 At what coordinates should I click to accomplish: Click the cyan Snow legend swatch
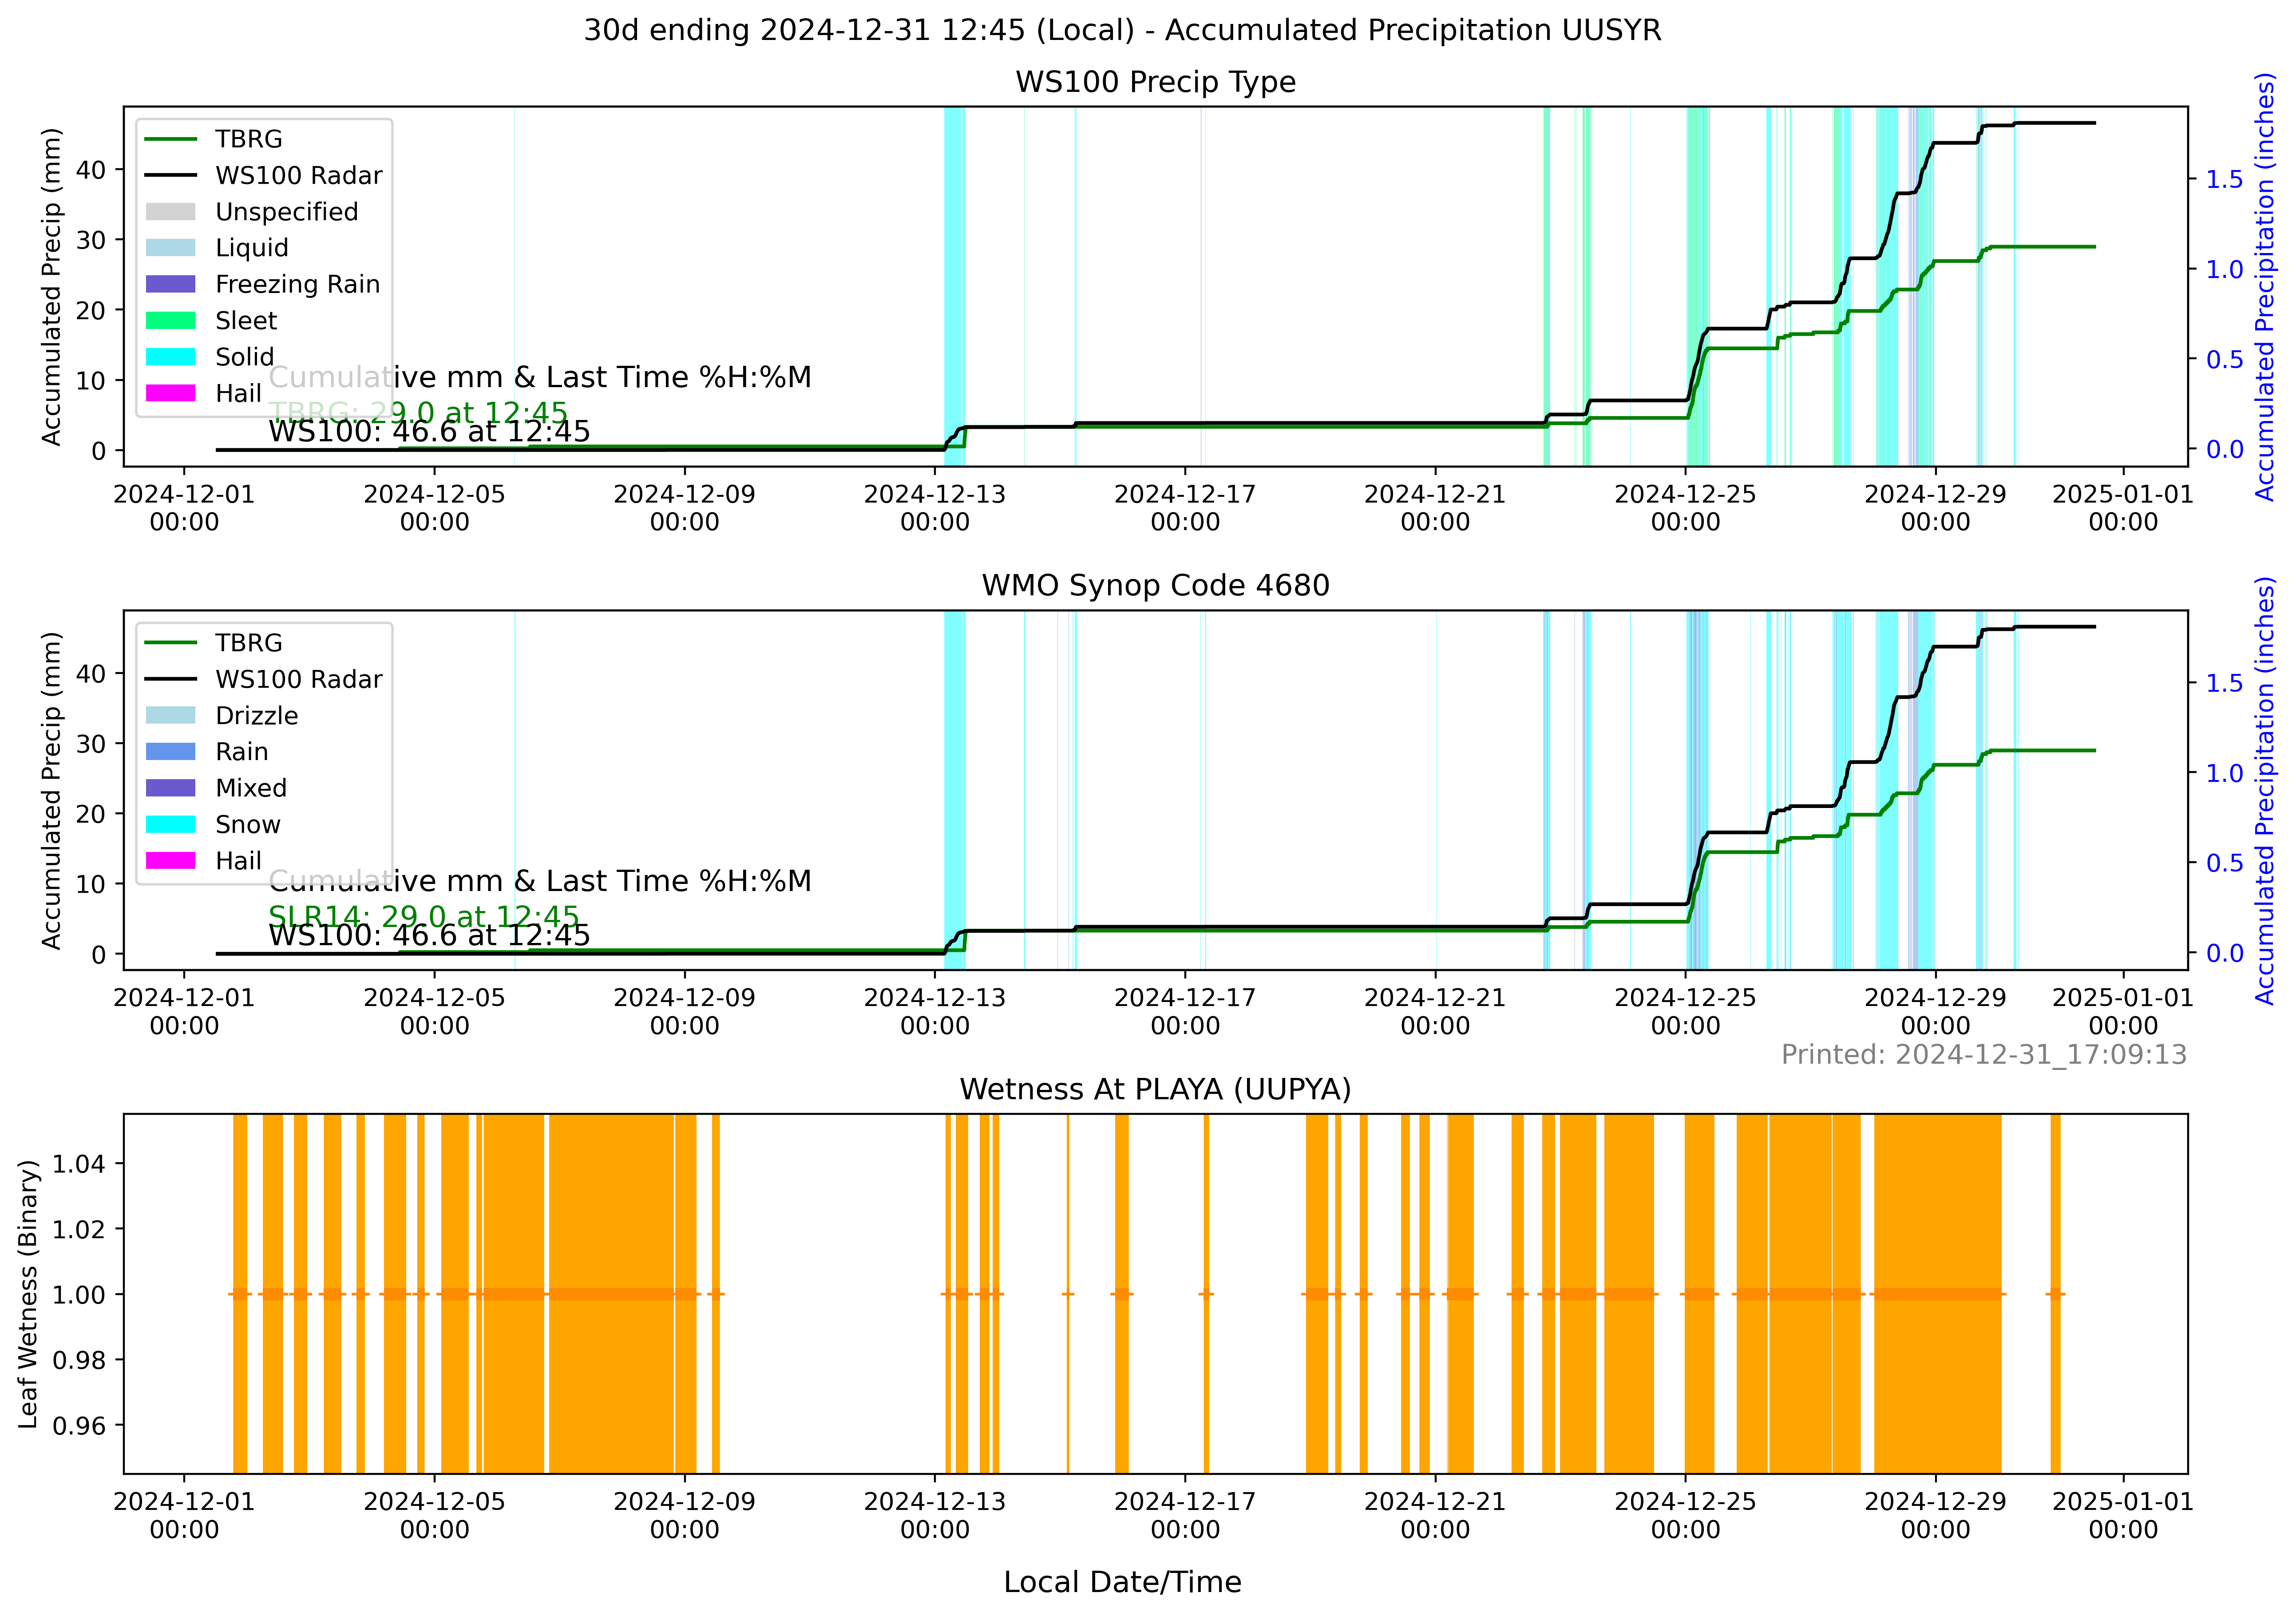click(x=170, y=825)
